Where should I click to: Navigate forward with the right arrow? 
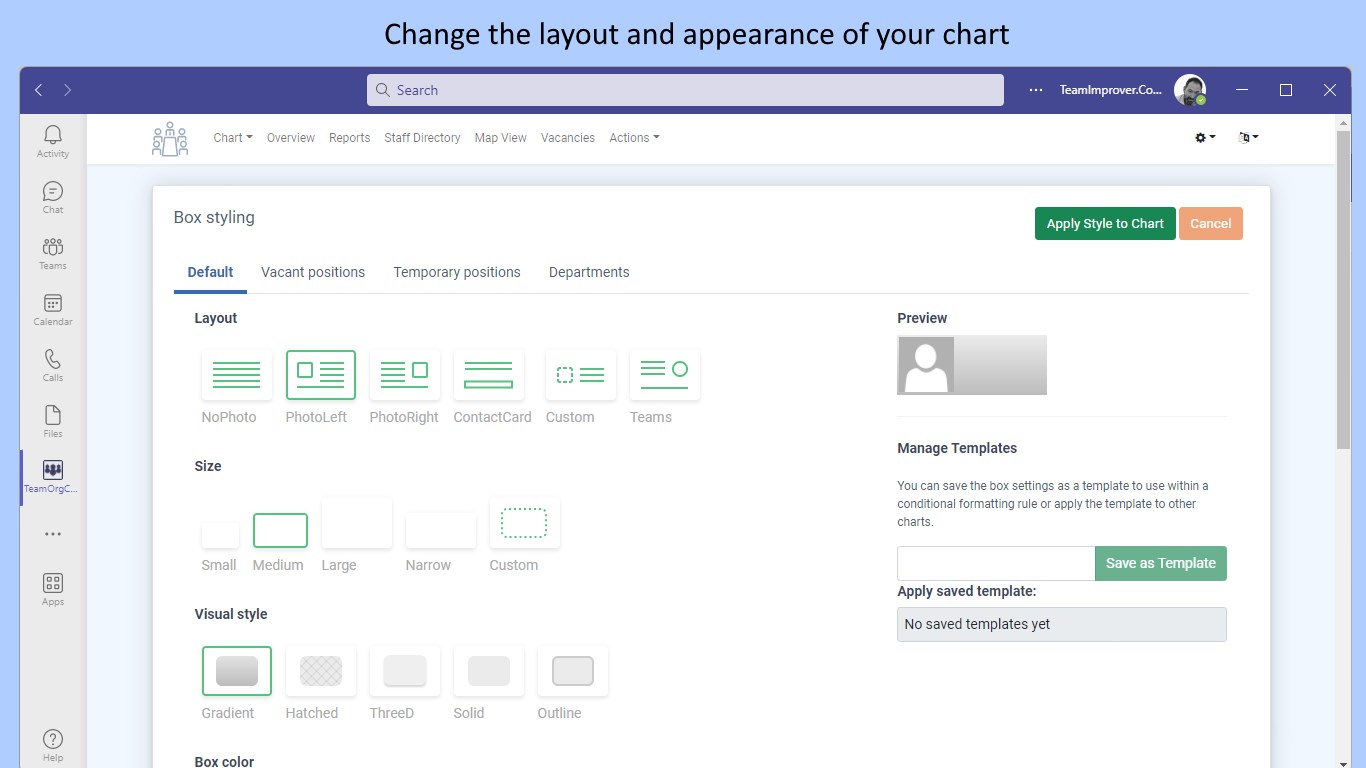(x=68, y=90)
